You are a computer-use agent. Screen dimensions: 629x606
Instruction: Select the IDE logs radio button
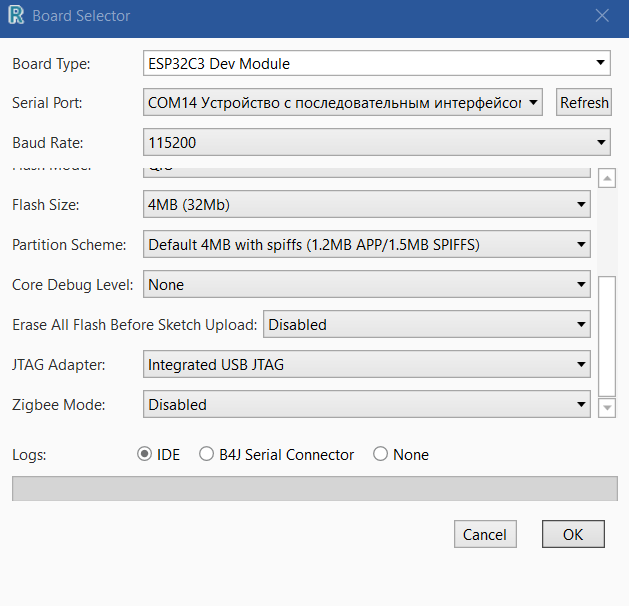pos(145,454)
